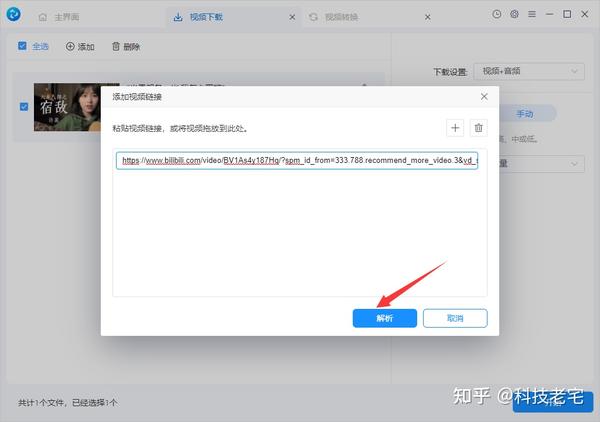Open the hamburger menu icon
600x422 pixels.
click(532, 14)
